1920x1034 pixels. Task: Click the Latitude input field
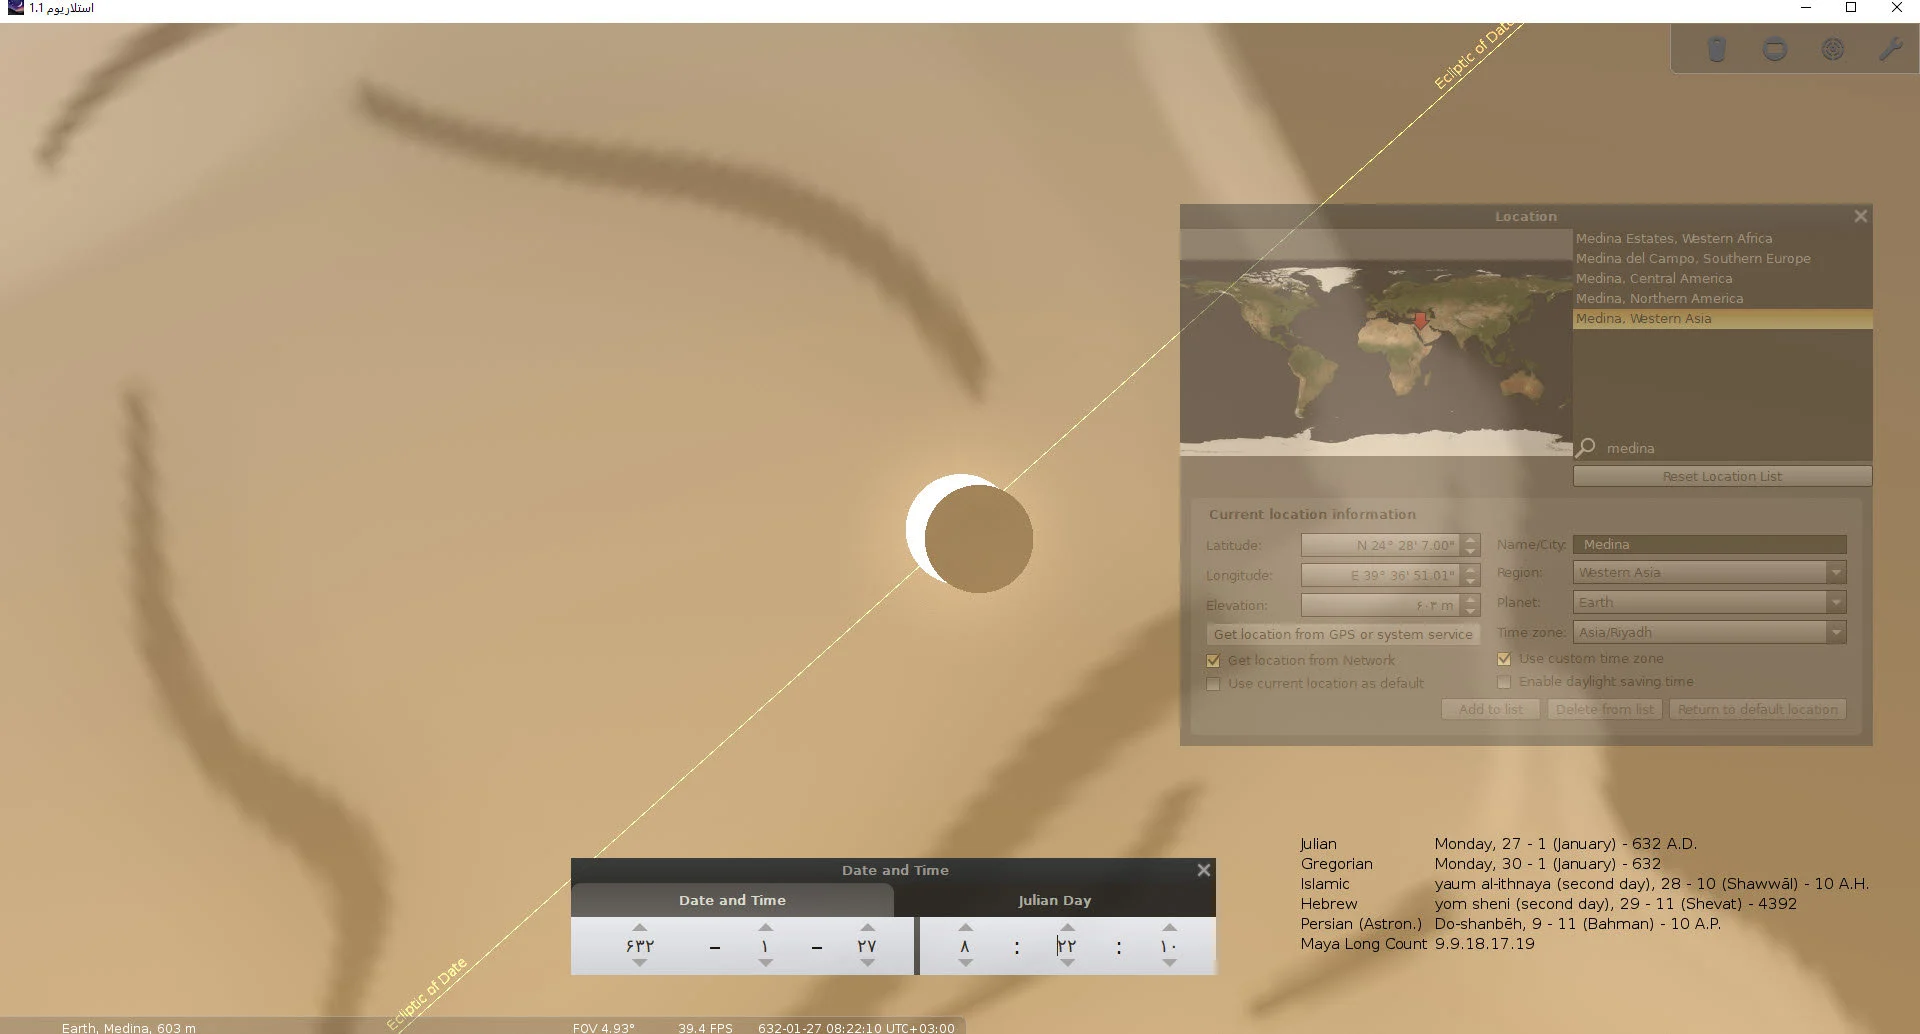point(1381,546)
